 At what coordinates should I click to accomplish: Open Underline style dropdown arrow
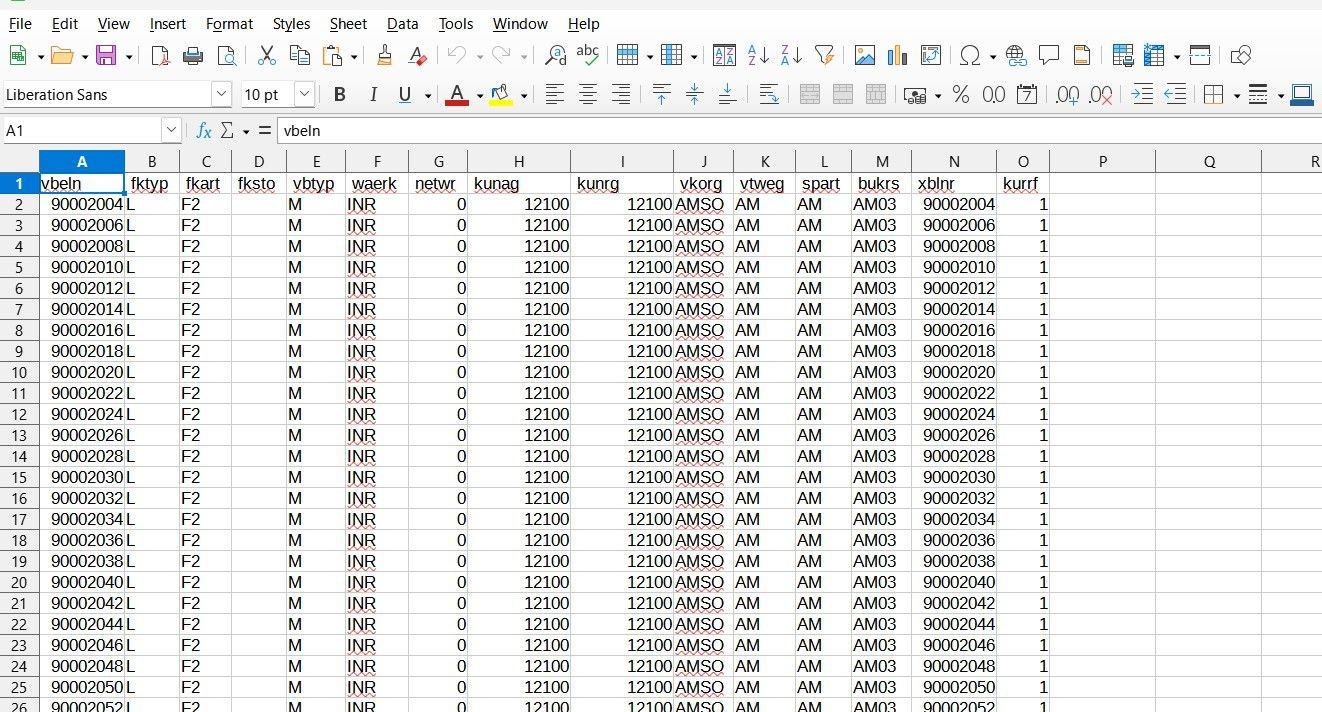point(428,96)
